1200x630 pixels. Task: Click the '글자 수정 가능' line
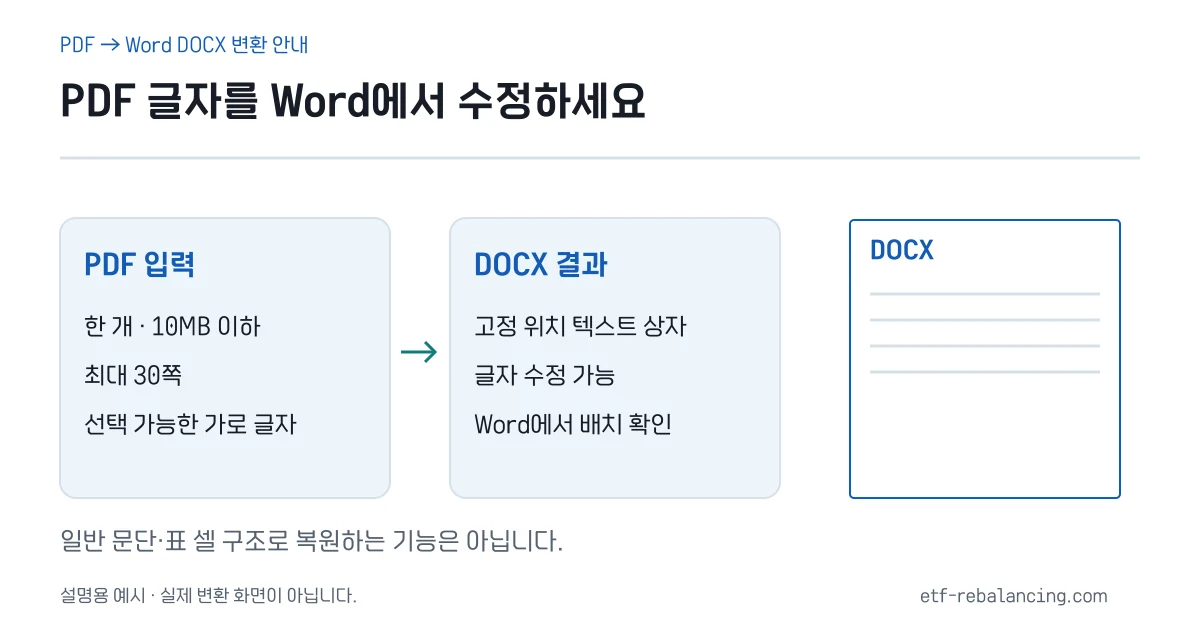(x=544, y=376)
